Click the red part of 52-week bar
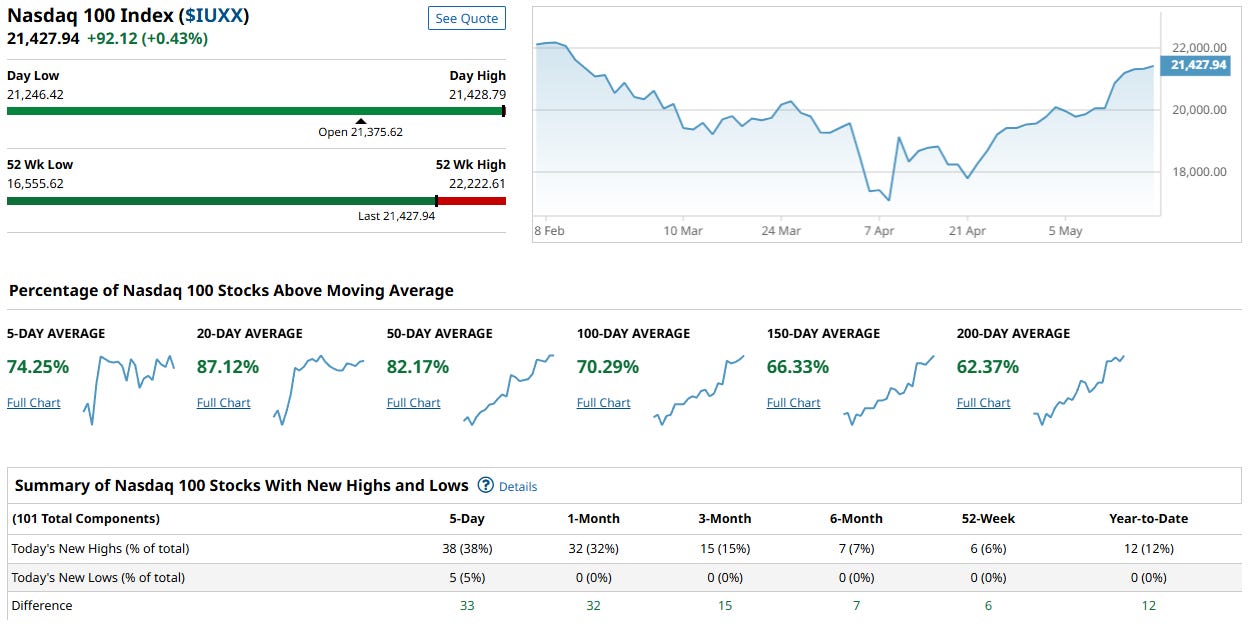The width and height of the screenshot is (1250, 626). pos(472,201)
